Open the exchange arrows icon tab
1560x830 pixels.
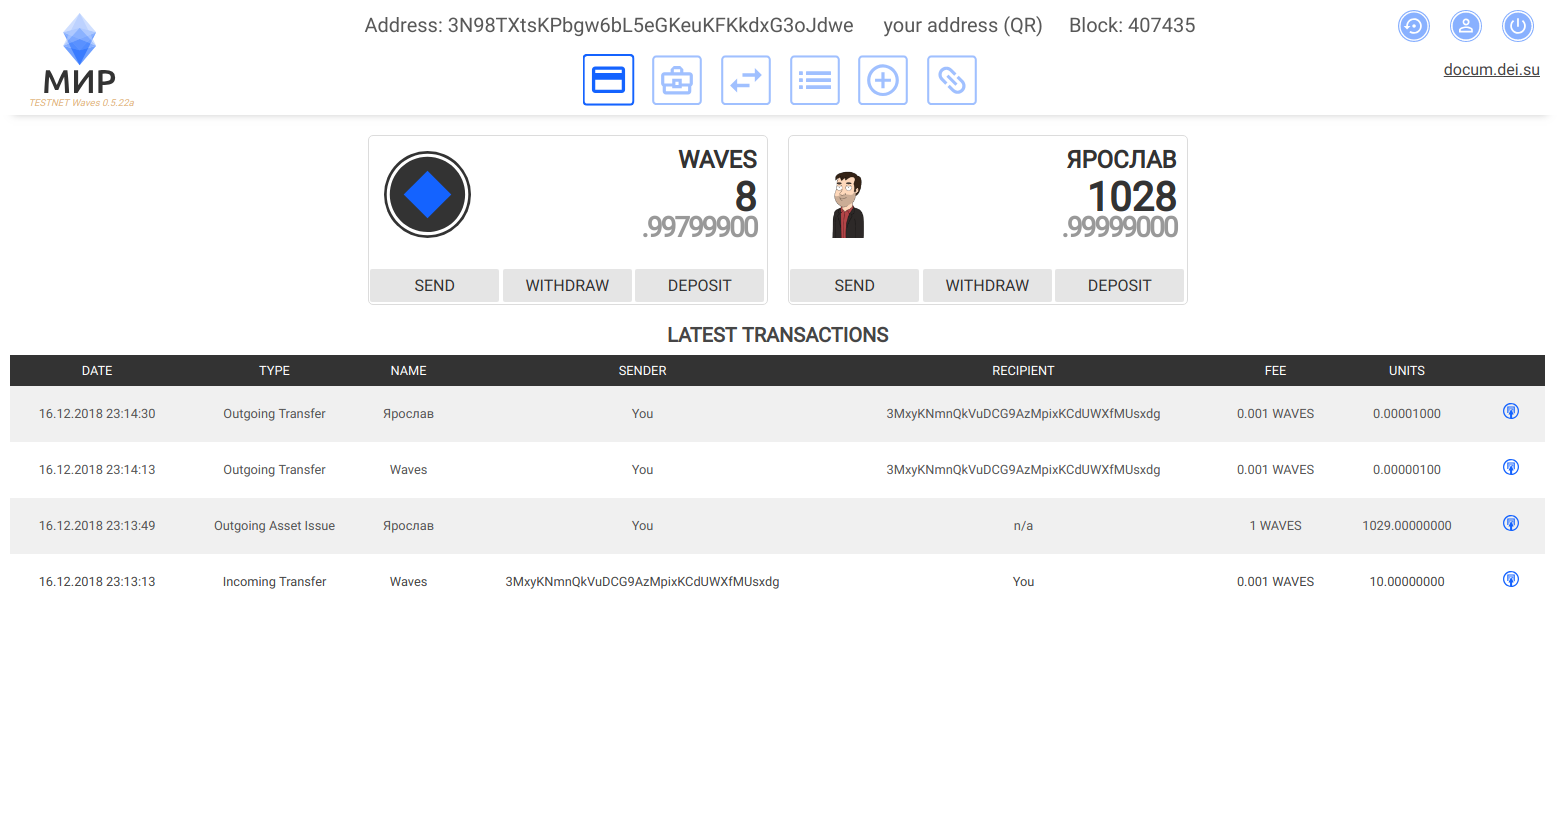[746, 80]
